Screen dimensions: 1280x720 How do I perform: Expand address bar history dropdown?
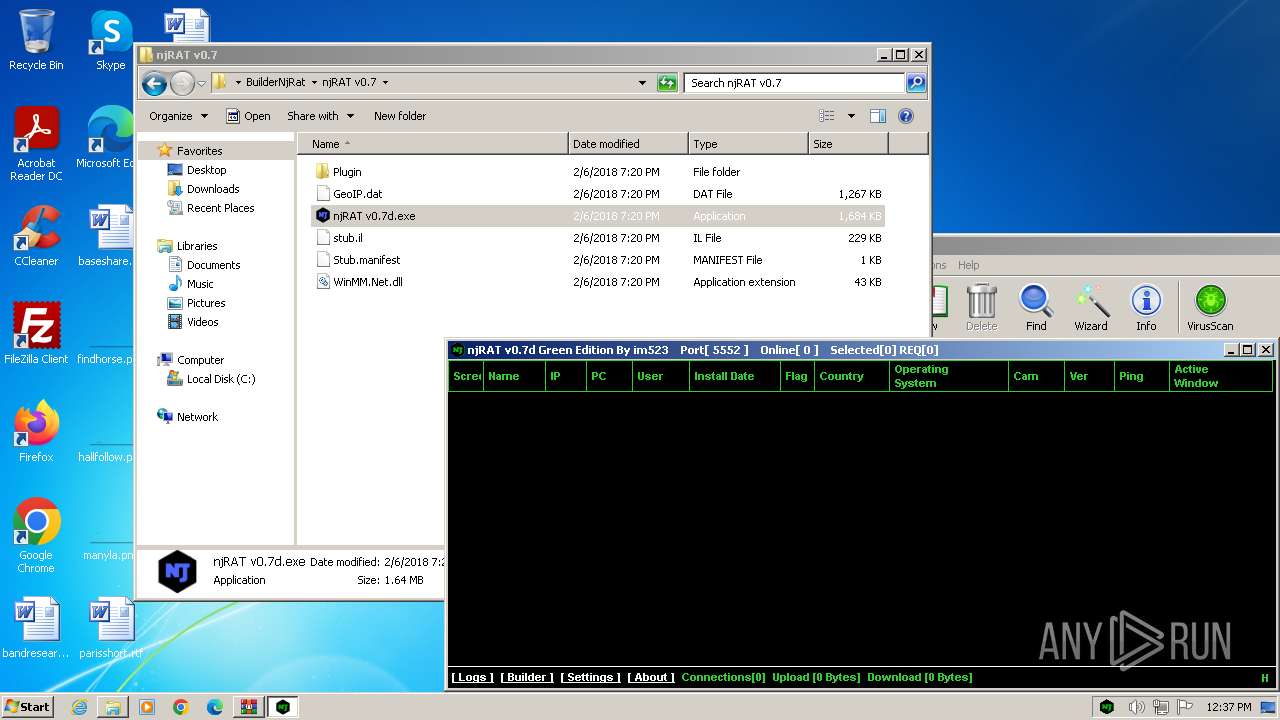pos(642,83)
